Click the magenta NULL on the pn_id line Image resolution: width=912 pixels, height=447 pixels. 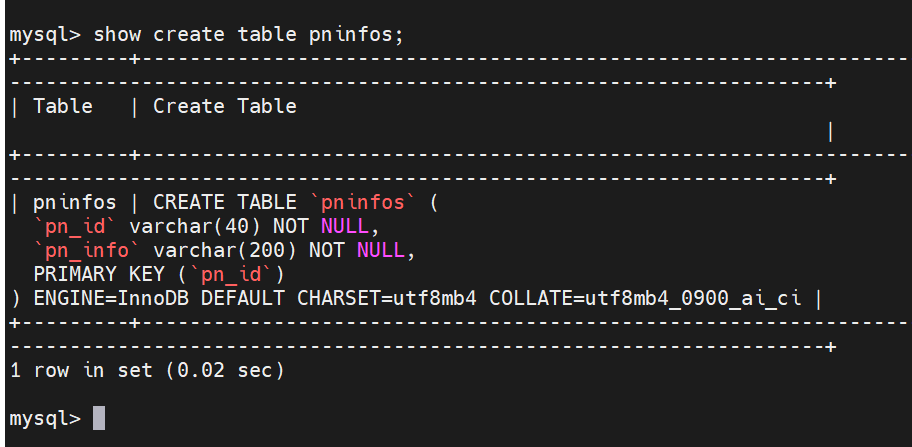point(344,226)
